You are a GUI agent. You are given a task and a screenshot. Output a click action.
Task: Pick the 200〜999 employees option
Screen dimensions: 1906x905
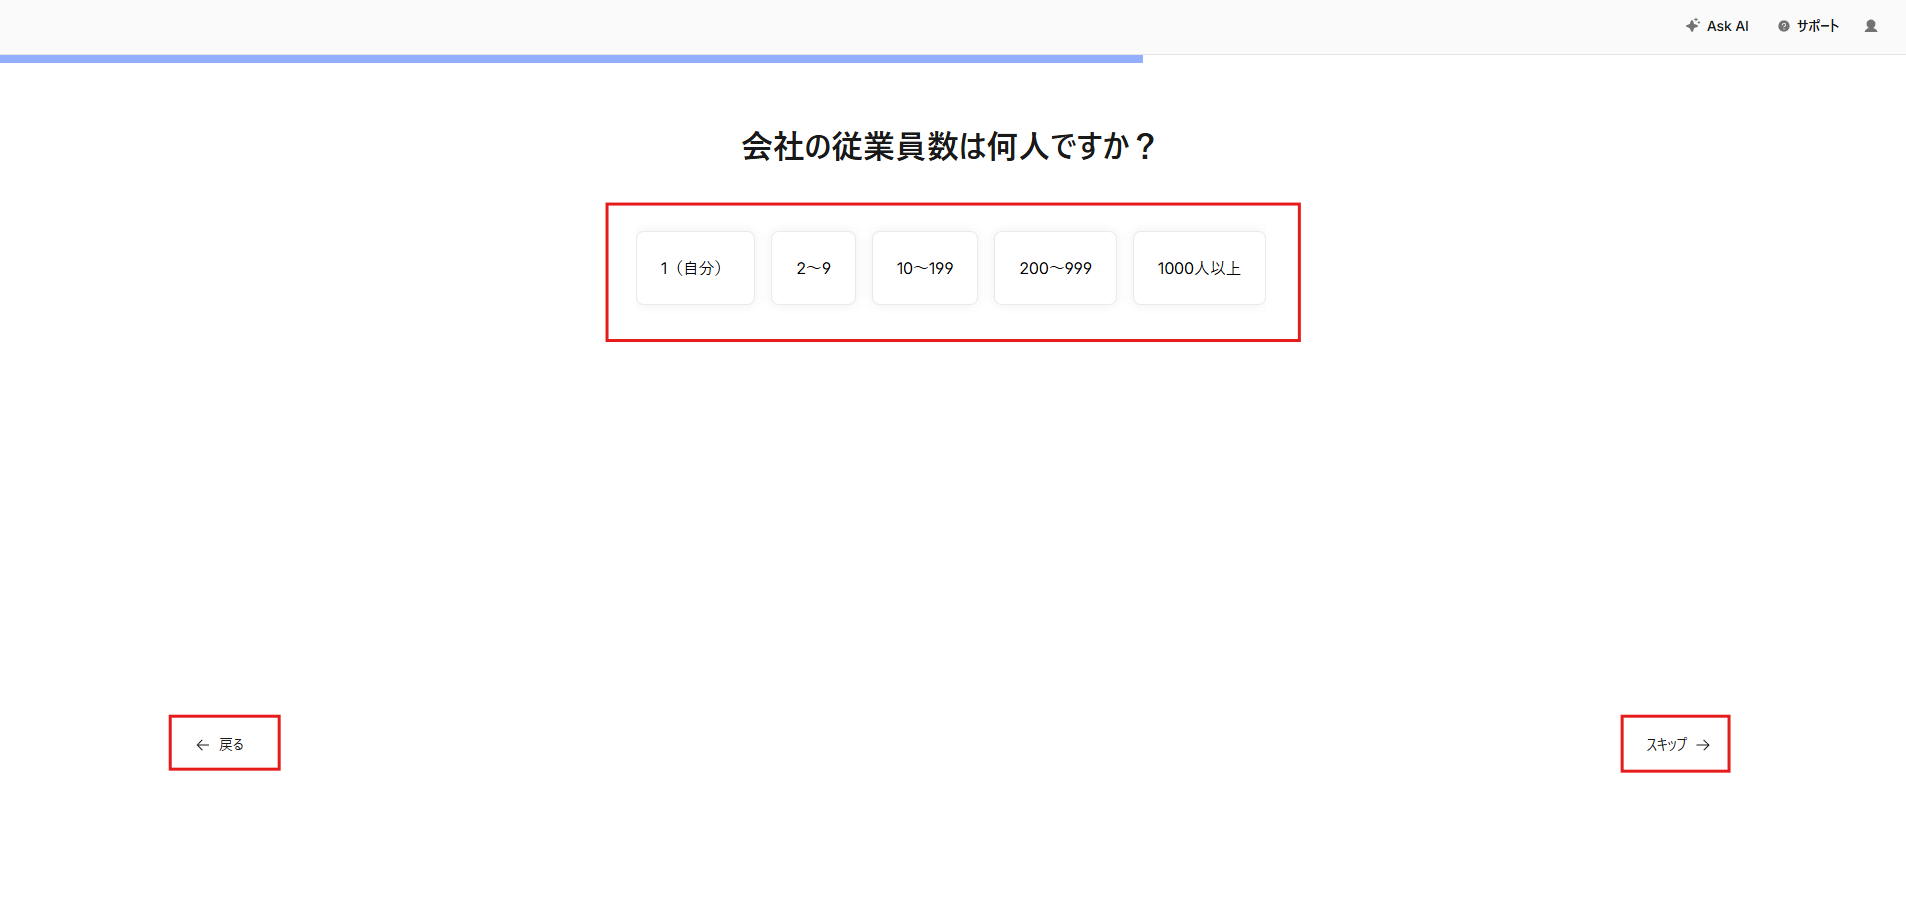pos(1055,268)
